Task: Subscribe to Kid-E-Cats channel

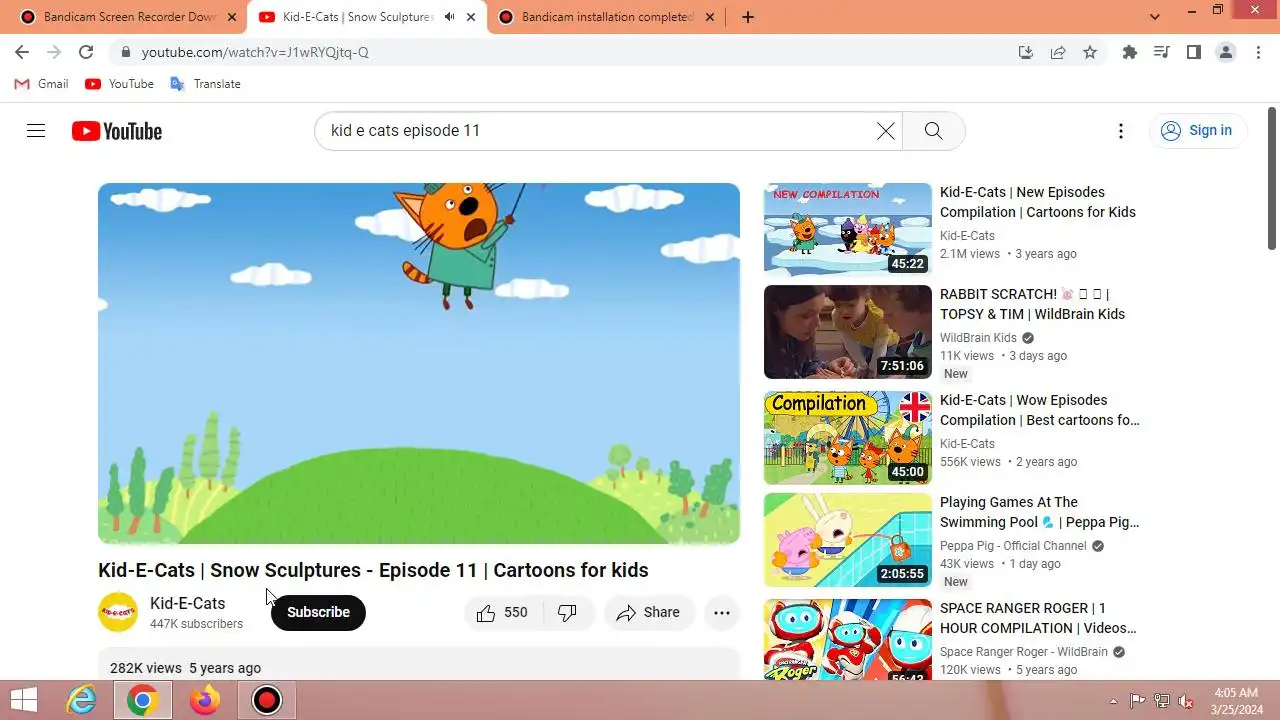Action: tap(318, 612)
